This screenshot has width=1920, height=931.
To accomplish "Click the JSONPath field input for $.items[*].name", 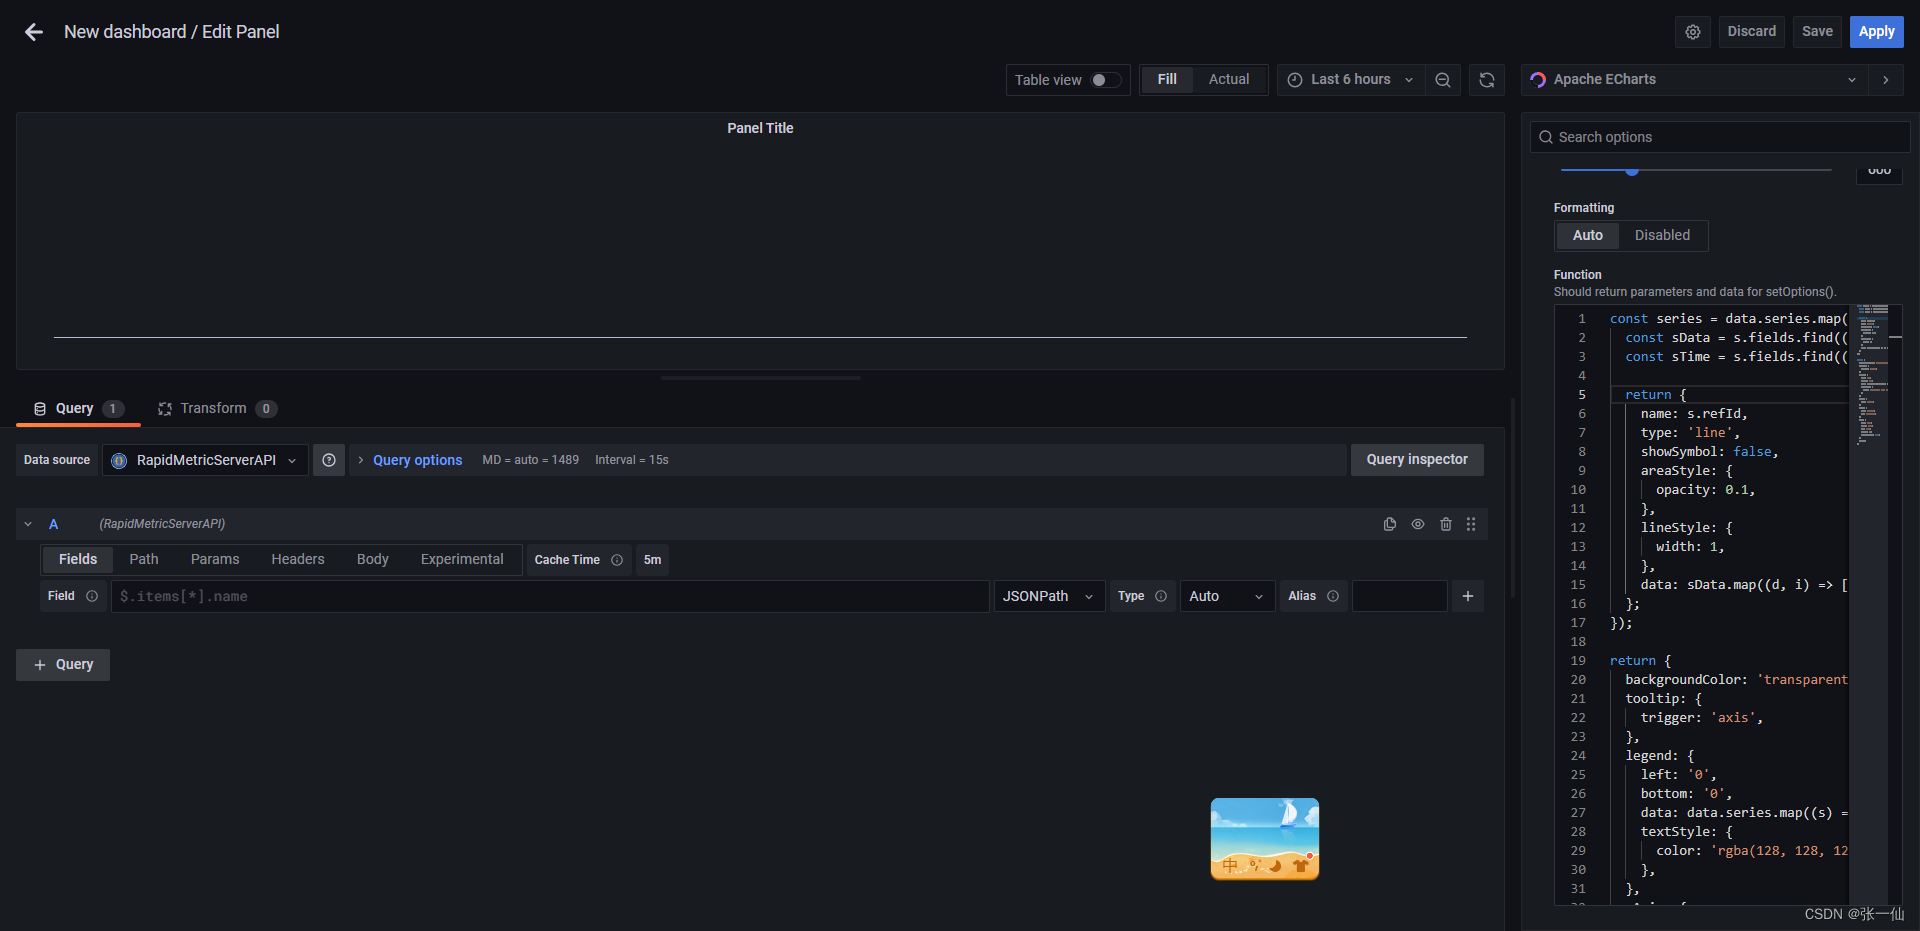I will point(550,596).
